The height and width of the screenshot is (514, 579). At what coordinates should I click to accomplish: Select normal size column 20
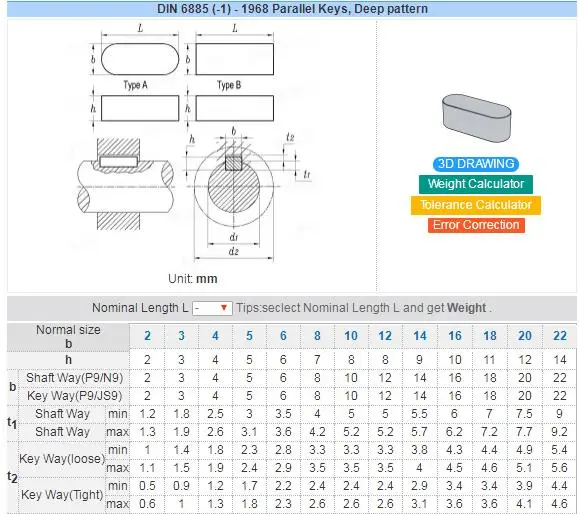(x=525, y=336)
